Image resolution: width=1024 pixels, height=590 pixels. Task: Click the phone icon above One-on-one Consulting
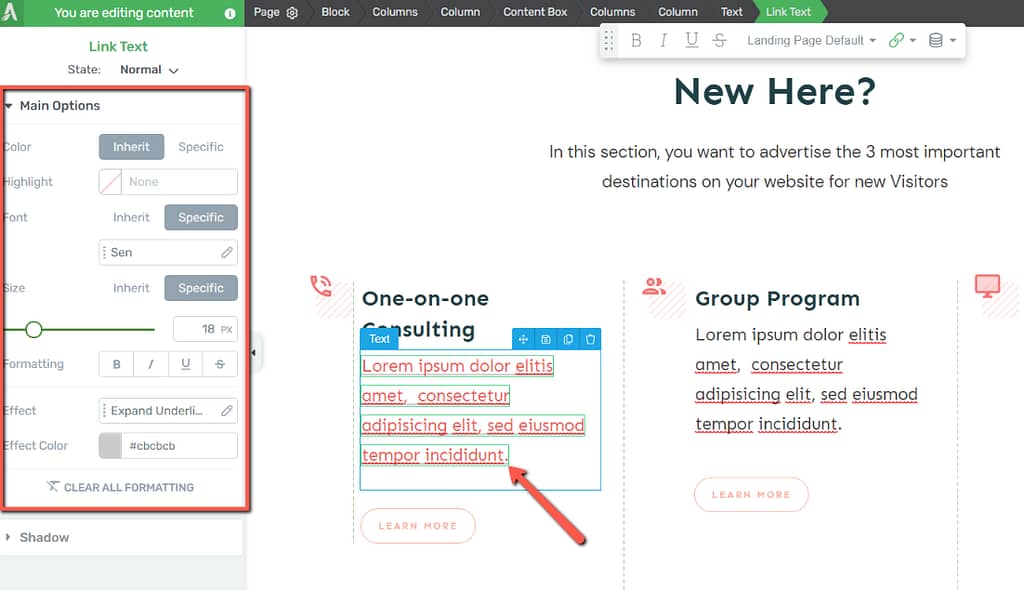[321, 286]
